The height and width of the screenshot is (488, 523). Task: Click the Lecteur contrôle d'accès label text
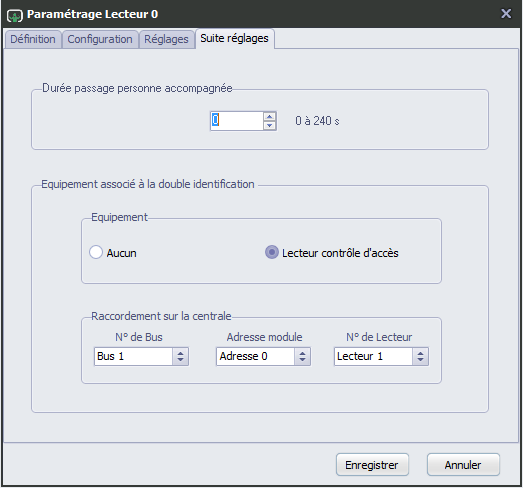(x=340, y=253)
